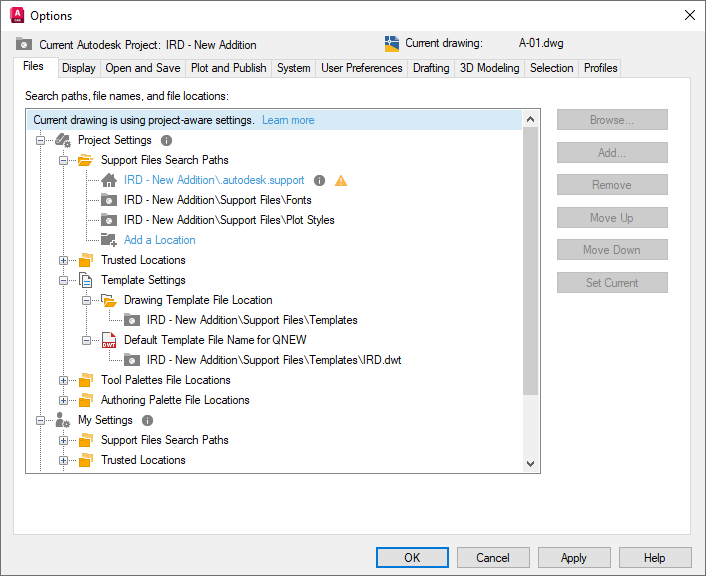
Task: Click Current Autodesk Project folder icon
Action: tap(24, 44)
